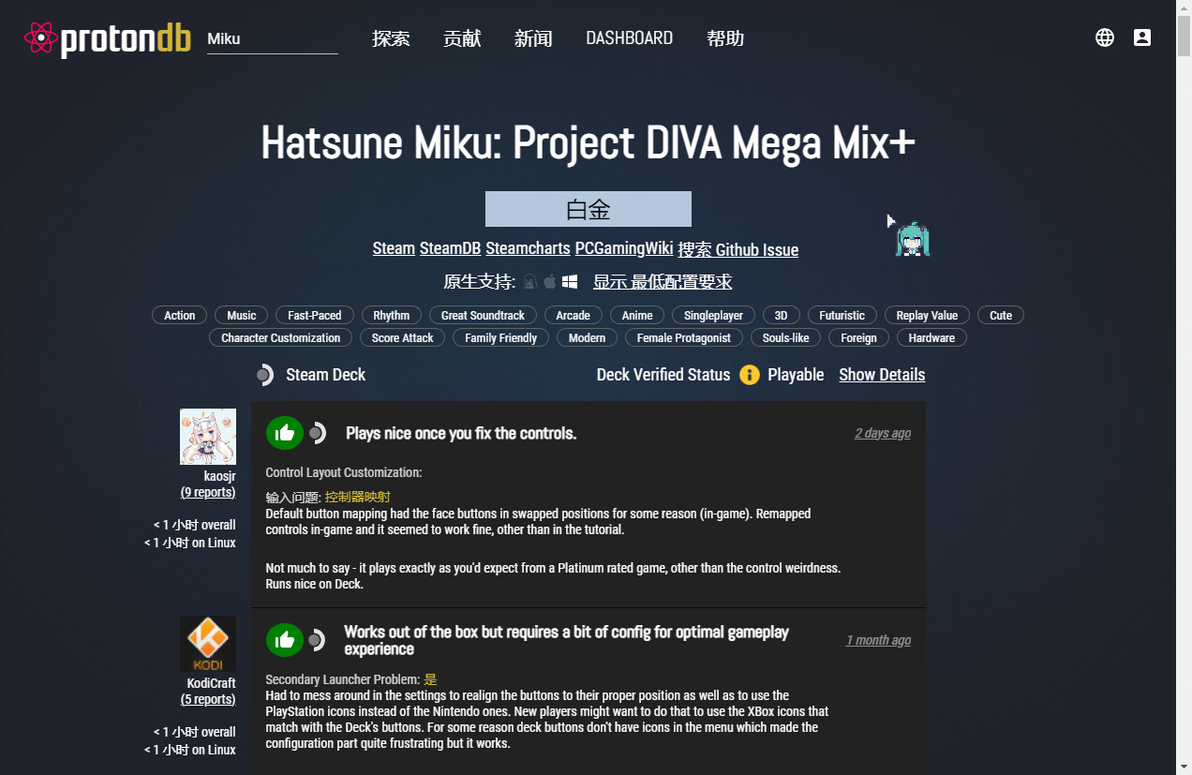Image resolution: width=1192 pixels, height=775 pixels.
Task: Expand Show Details for Deck status
Action: click(x=882, y=375)
